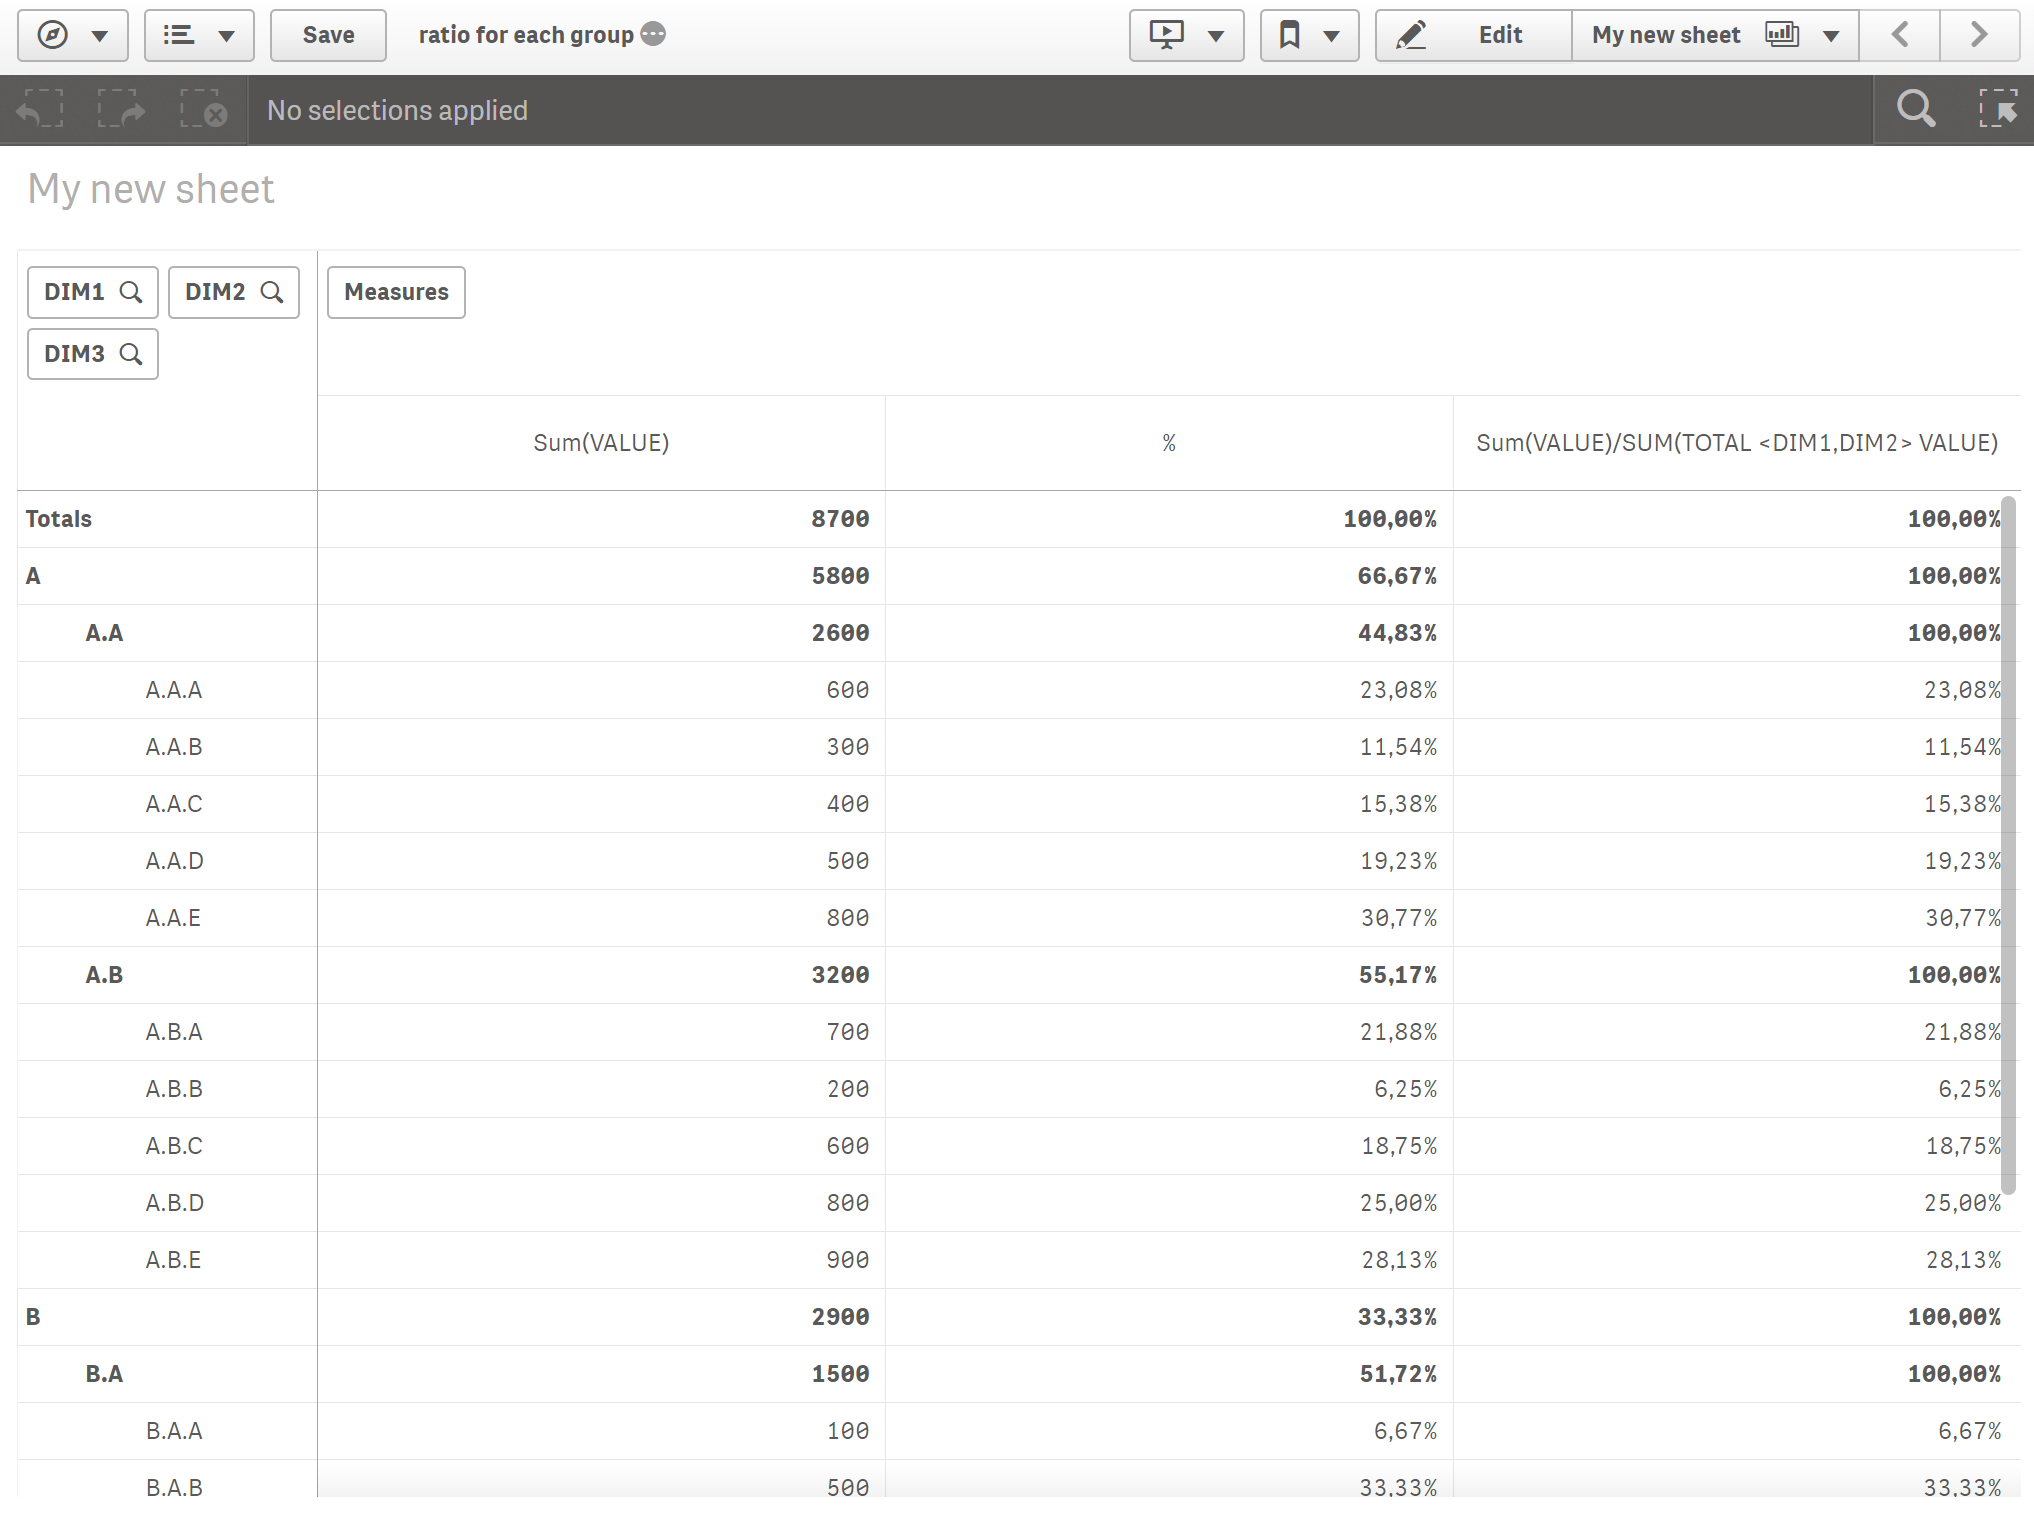2034x1520 pixels.
Task: Select the Measures tab
Action: tap(394, 291)
